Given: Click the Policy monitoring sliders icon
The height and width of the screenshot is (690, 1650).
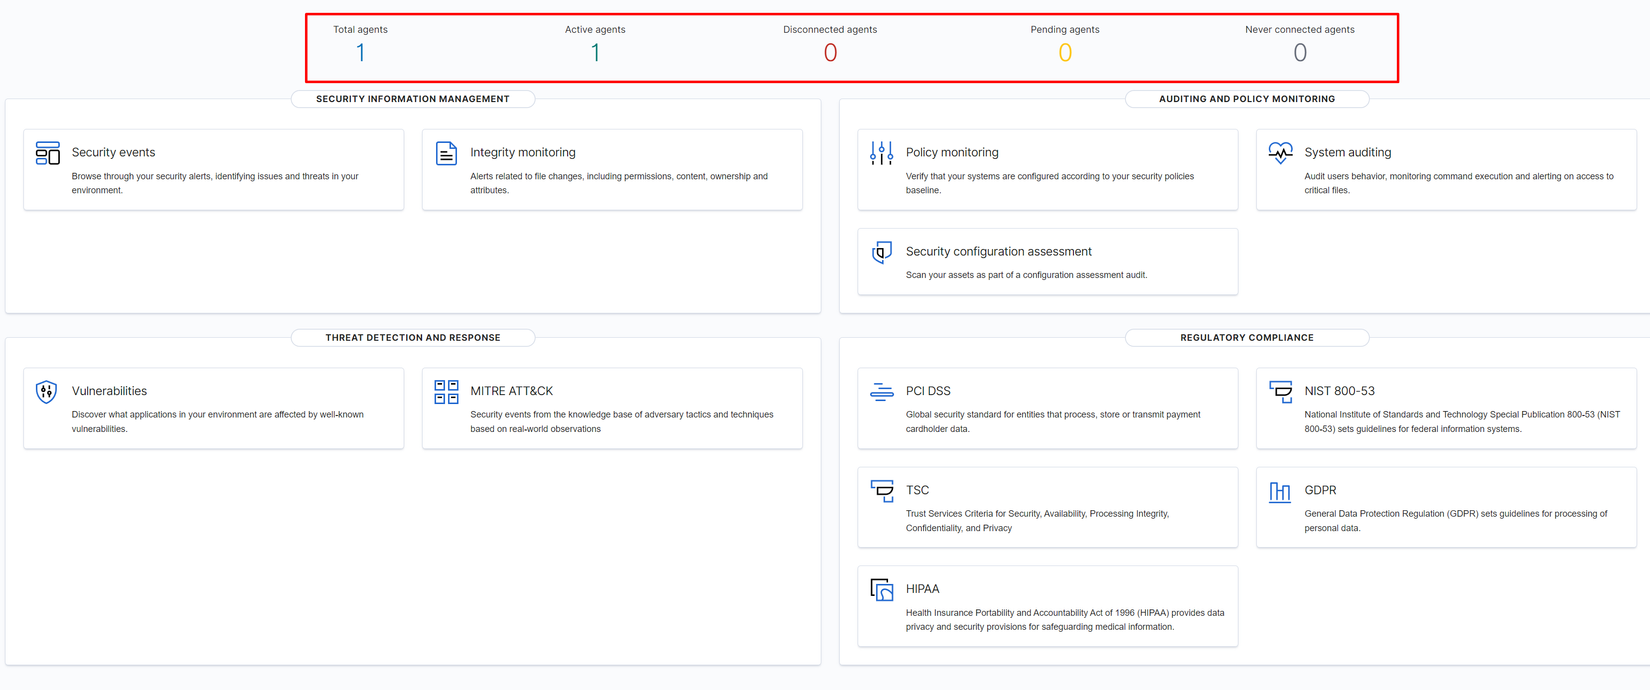Looking at the screenshot, I should (881, 153).
